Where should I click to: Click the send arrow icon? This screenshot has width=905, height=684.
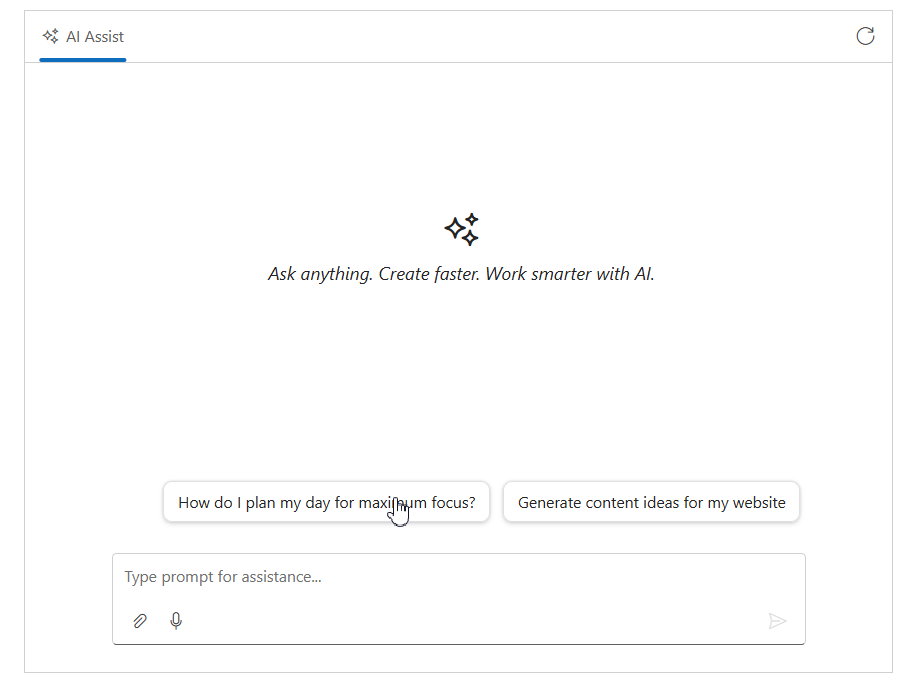(777, 621)
